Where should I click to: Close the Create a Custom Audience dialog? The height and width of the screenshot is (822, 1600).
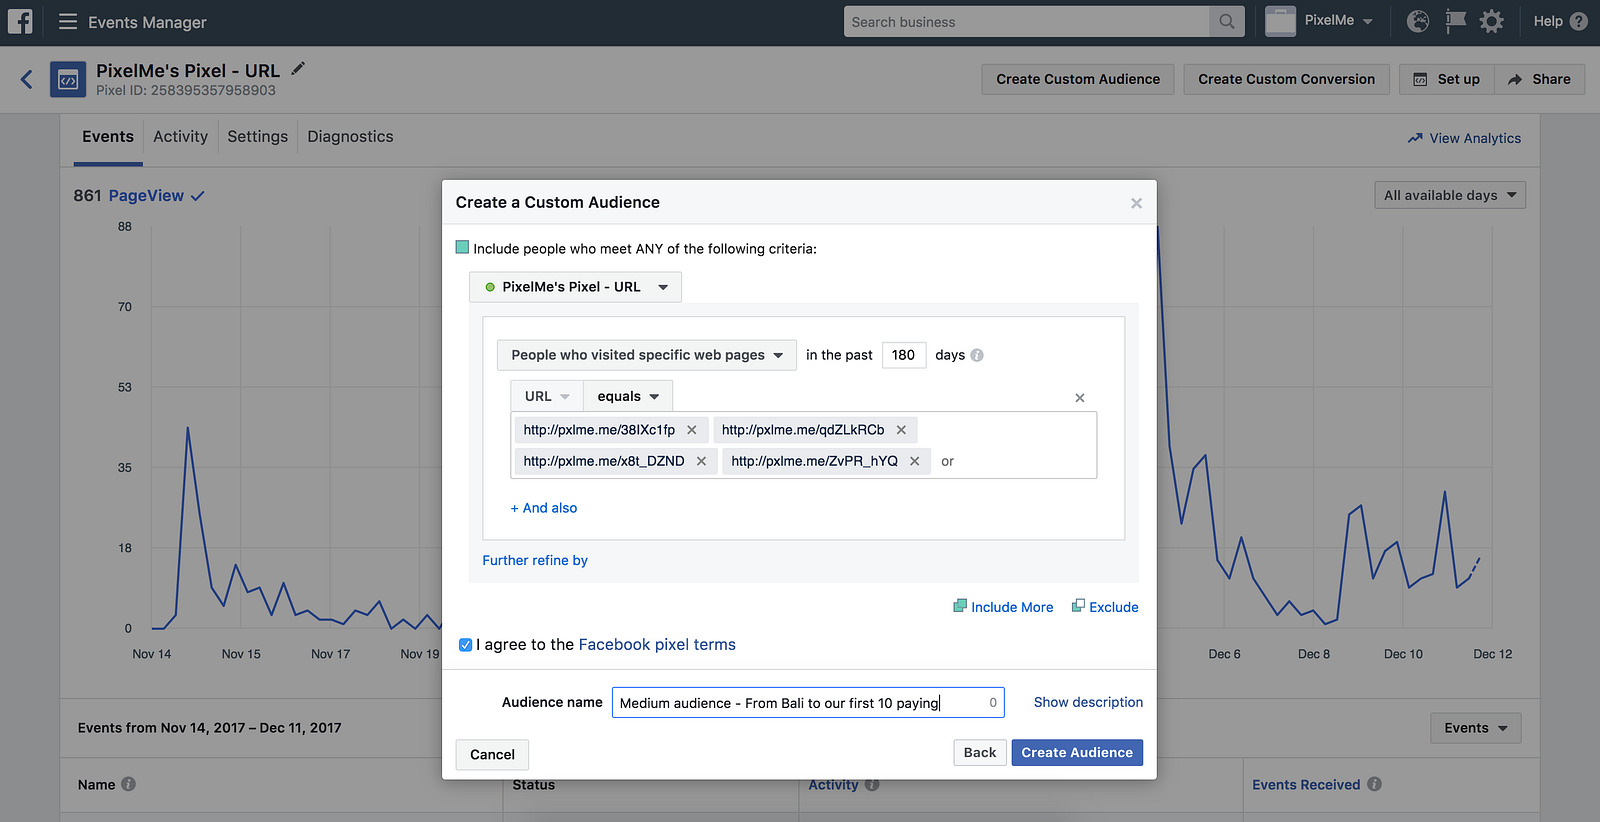(x=1136, y=203)
